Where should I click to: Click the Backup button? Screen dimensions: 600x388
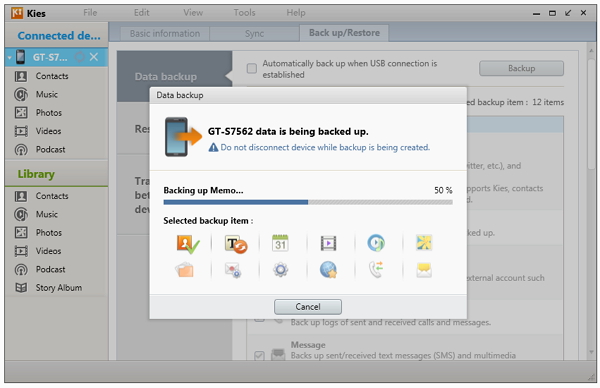[x=521, y=68]
